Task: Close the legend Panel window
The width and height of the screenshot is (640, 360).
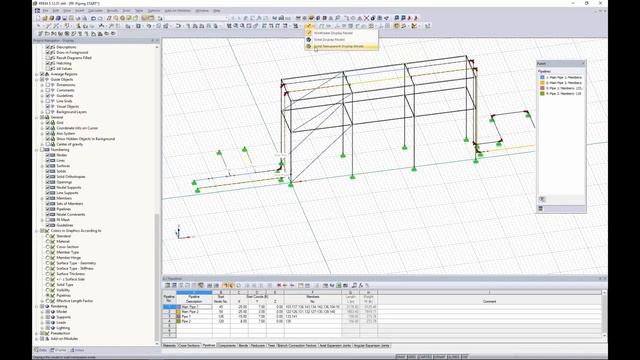Action: coord(583,64)
